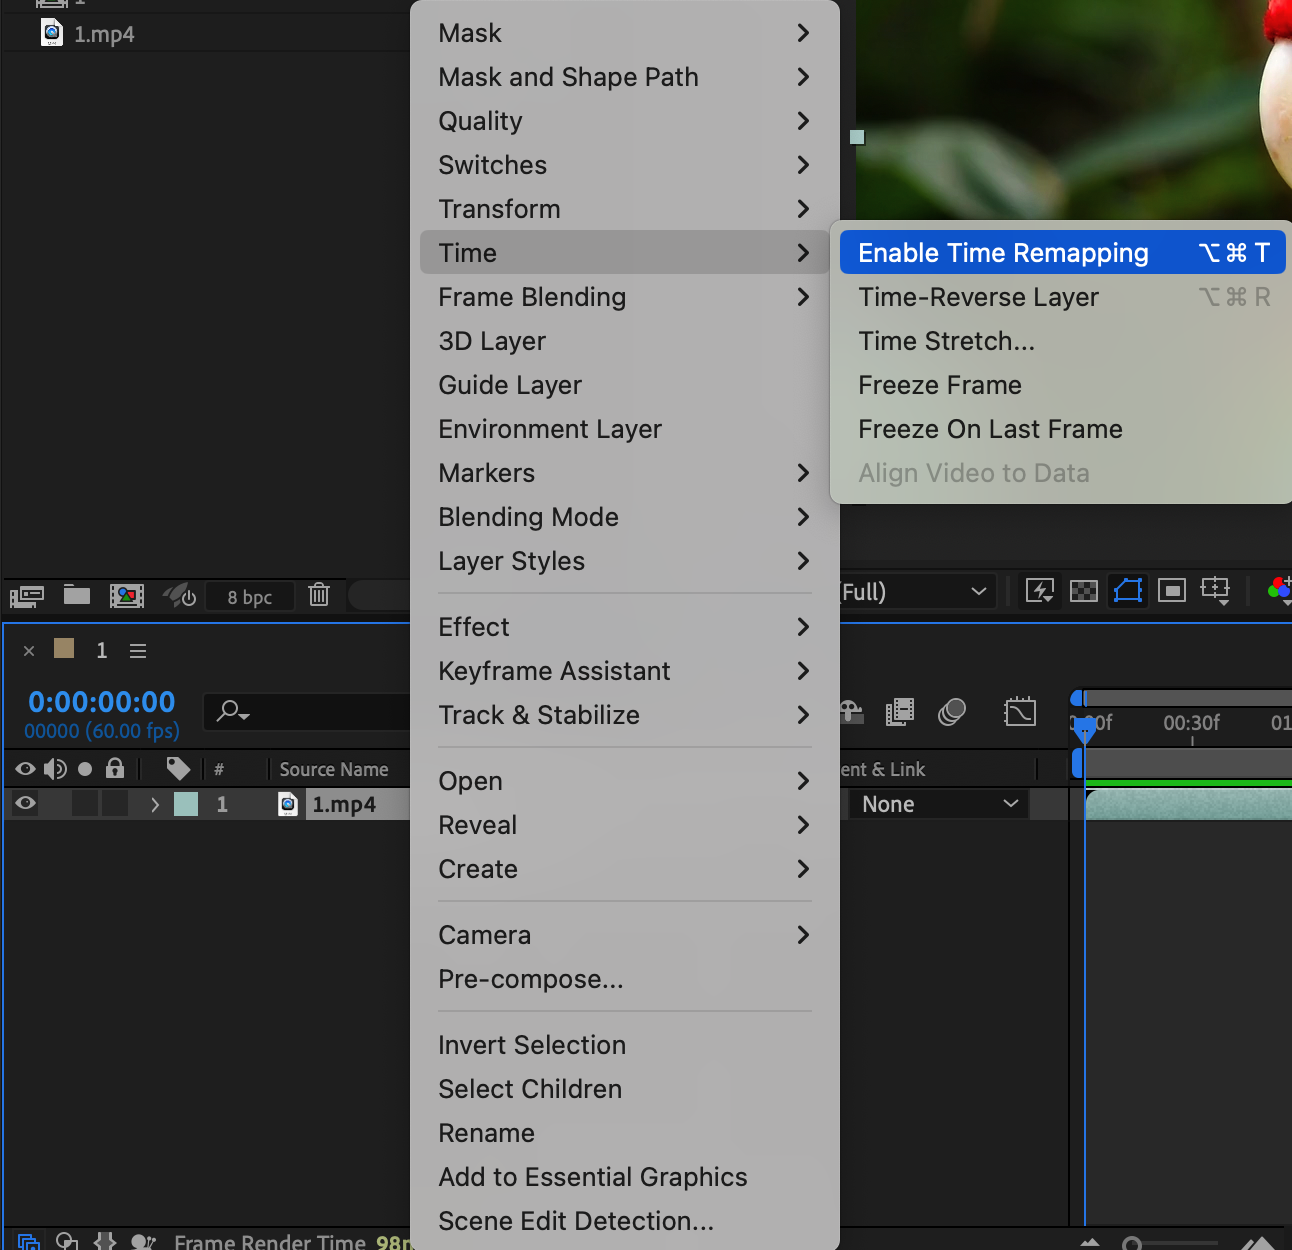The height and width of the screenshot is (1250, 1292).
Task: Delete selected item with trash icon
Action: pyautogui.click(x=319, y=595)
